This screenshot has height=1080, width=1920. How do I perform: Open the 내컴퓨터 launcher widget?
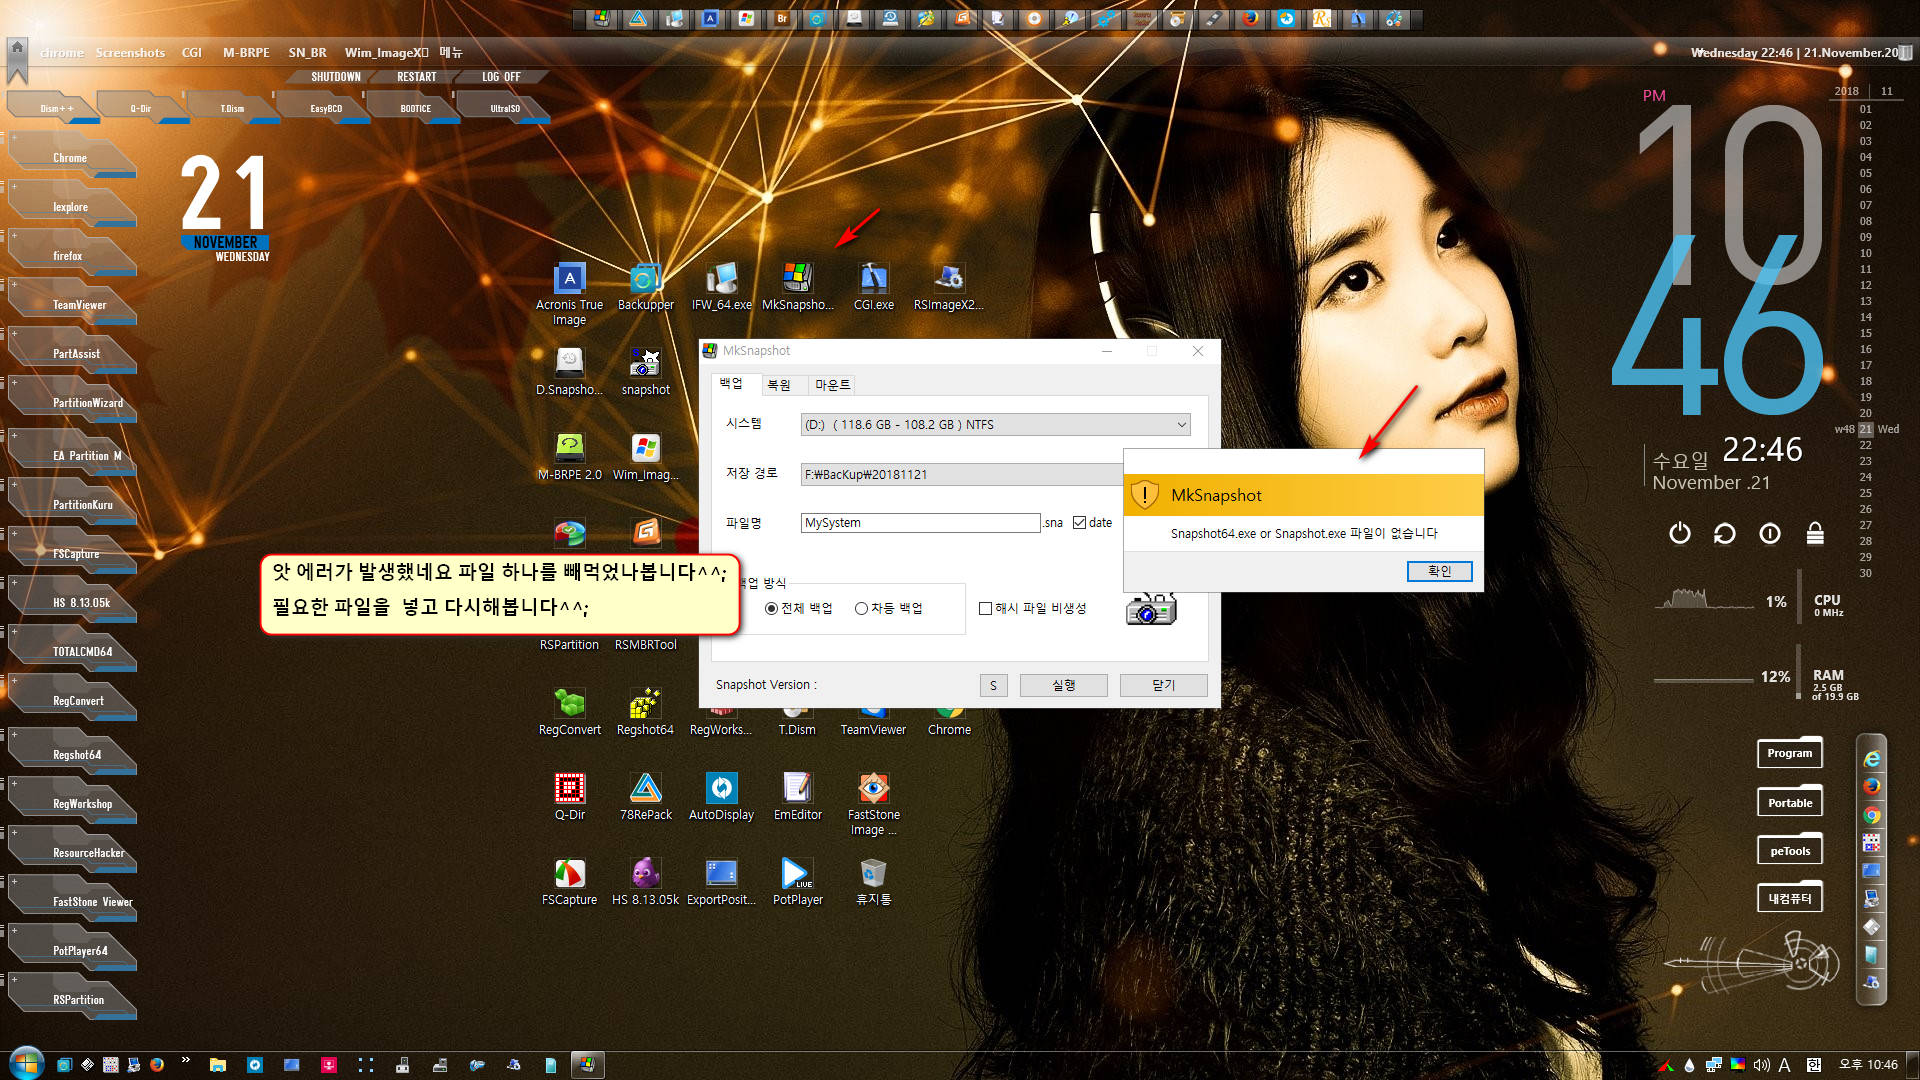(x=1789, y=898)
